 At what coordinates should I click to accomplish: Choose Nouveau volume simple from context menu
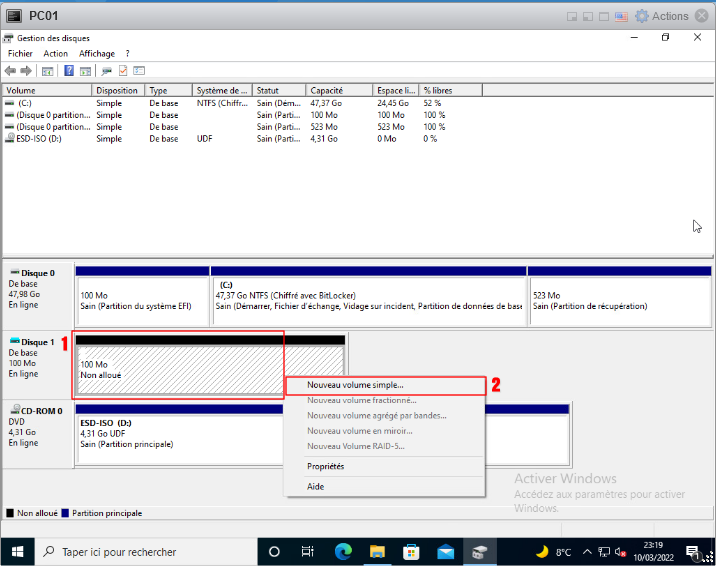[x=356, y=384]
